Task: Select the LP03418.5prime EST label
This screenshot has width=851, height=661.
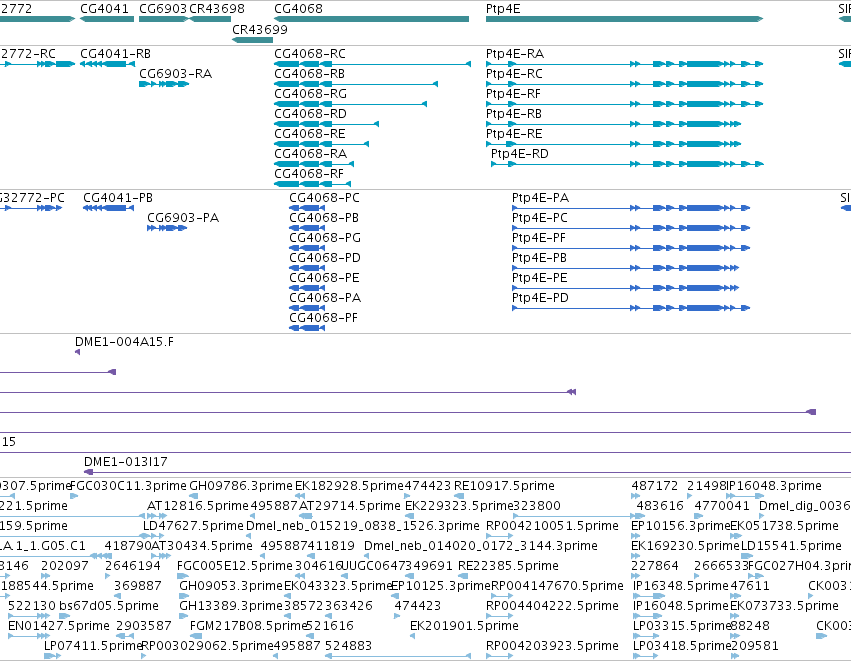Action: (x=682, y=646)
